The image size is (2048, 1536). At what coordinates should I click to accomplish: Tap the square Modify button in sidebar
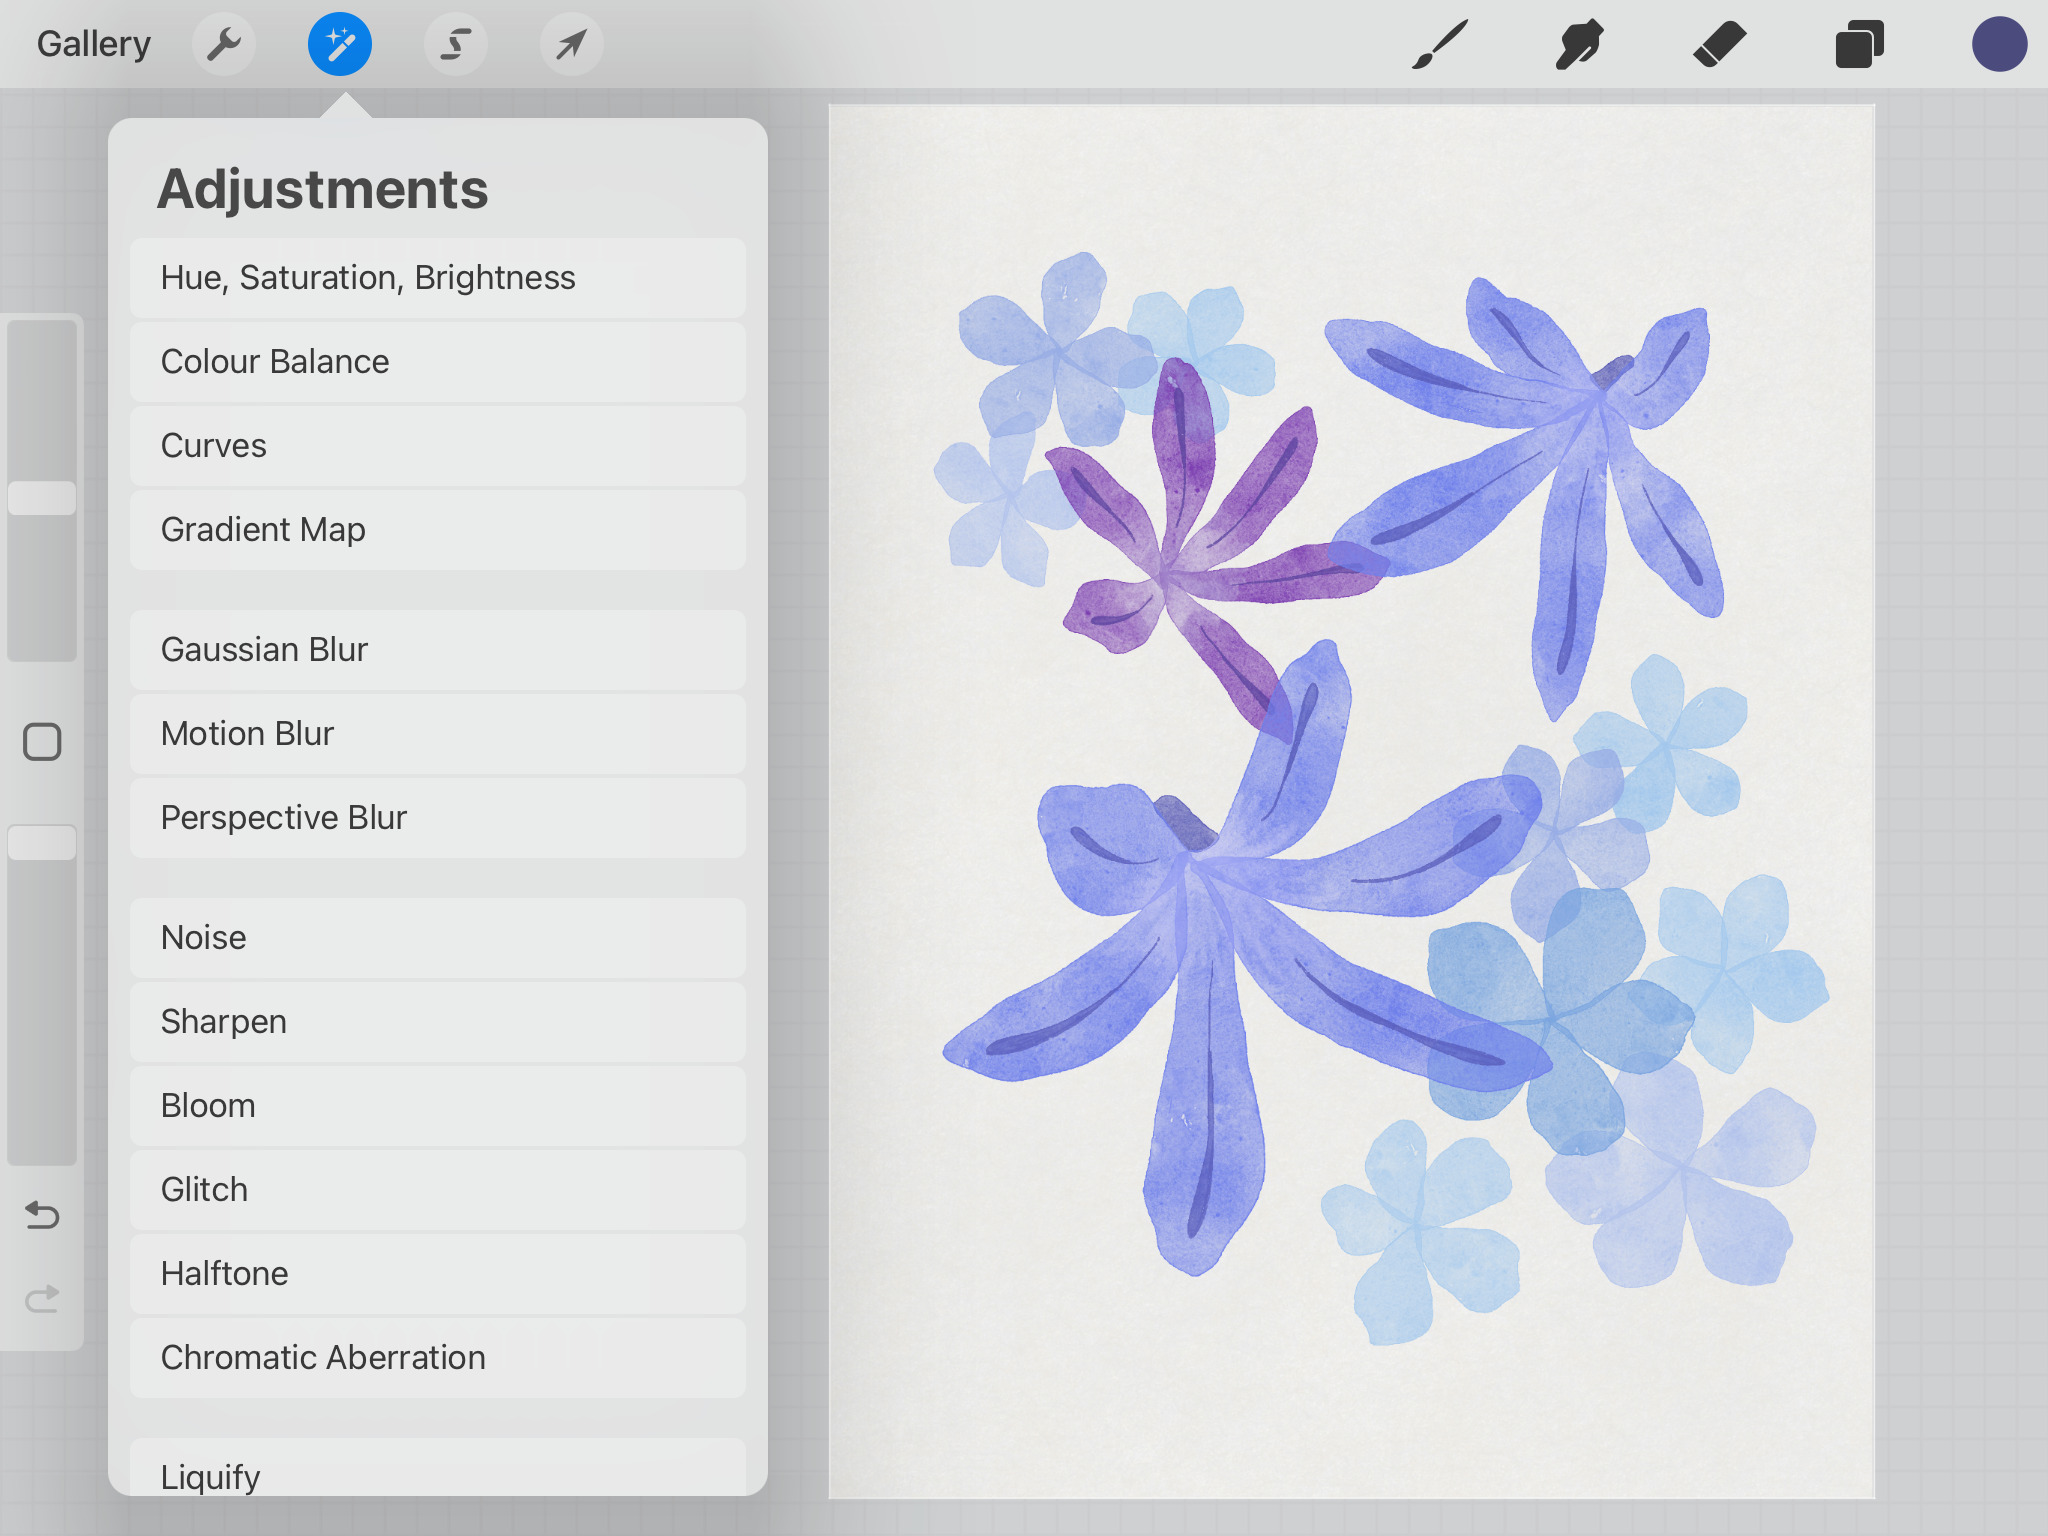point(42,742)
